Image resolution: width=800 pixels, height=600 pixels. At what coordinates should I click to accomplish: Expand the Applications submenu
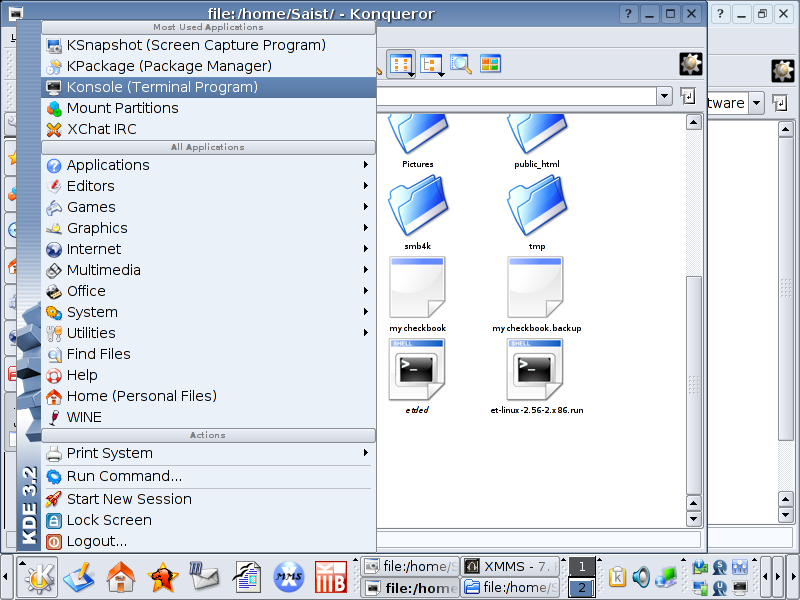108,165
